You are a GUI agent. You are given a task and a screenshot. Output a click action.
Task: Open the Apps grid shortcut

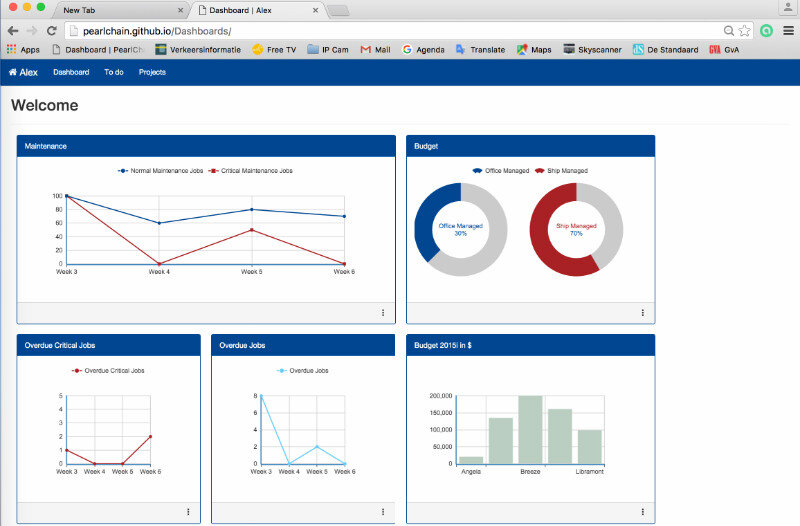[23, 49]
